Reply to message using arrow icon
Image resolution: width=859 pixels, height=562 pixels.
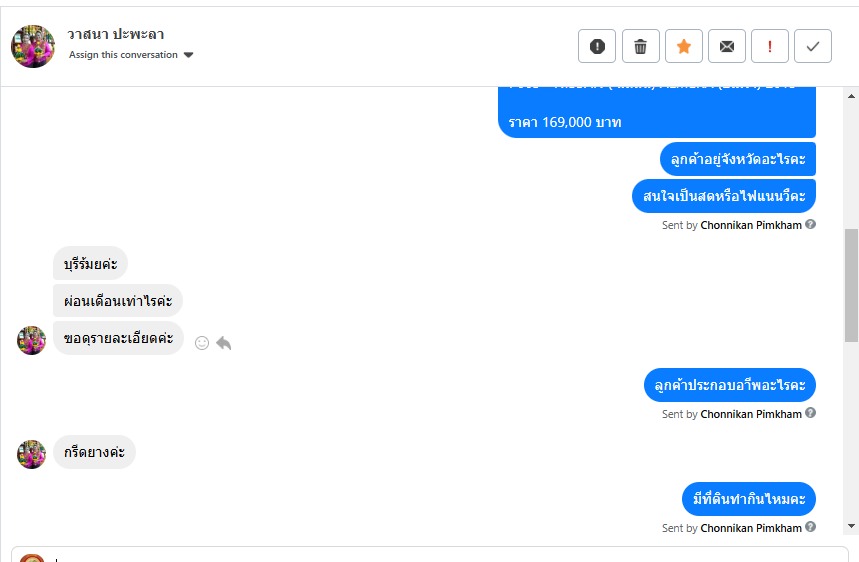click(224, 342)
